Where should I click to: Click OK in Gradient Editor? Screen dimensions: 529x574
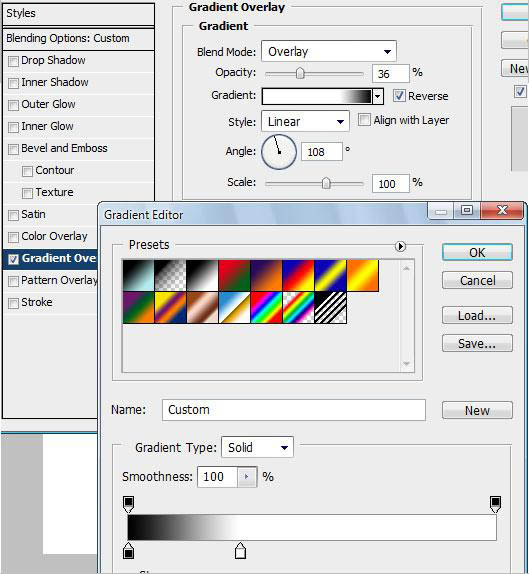coord(477,253)
